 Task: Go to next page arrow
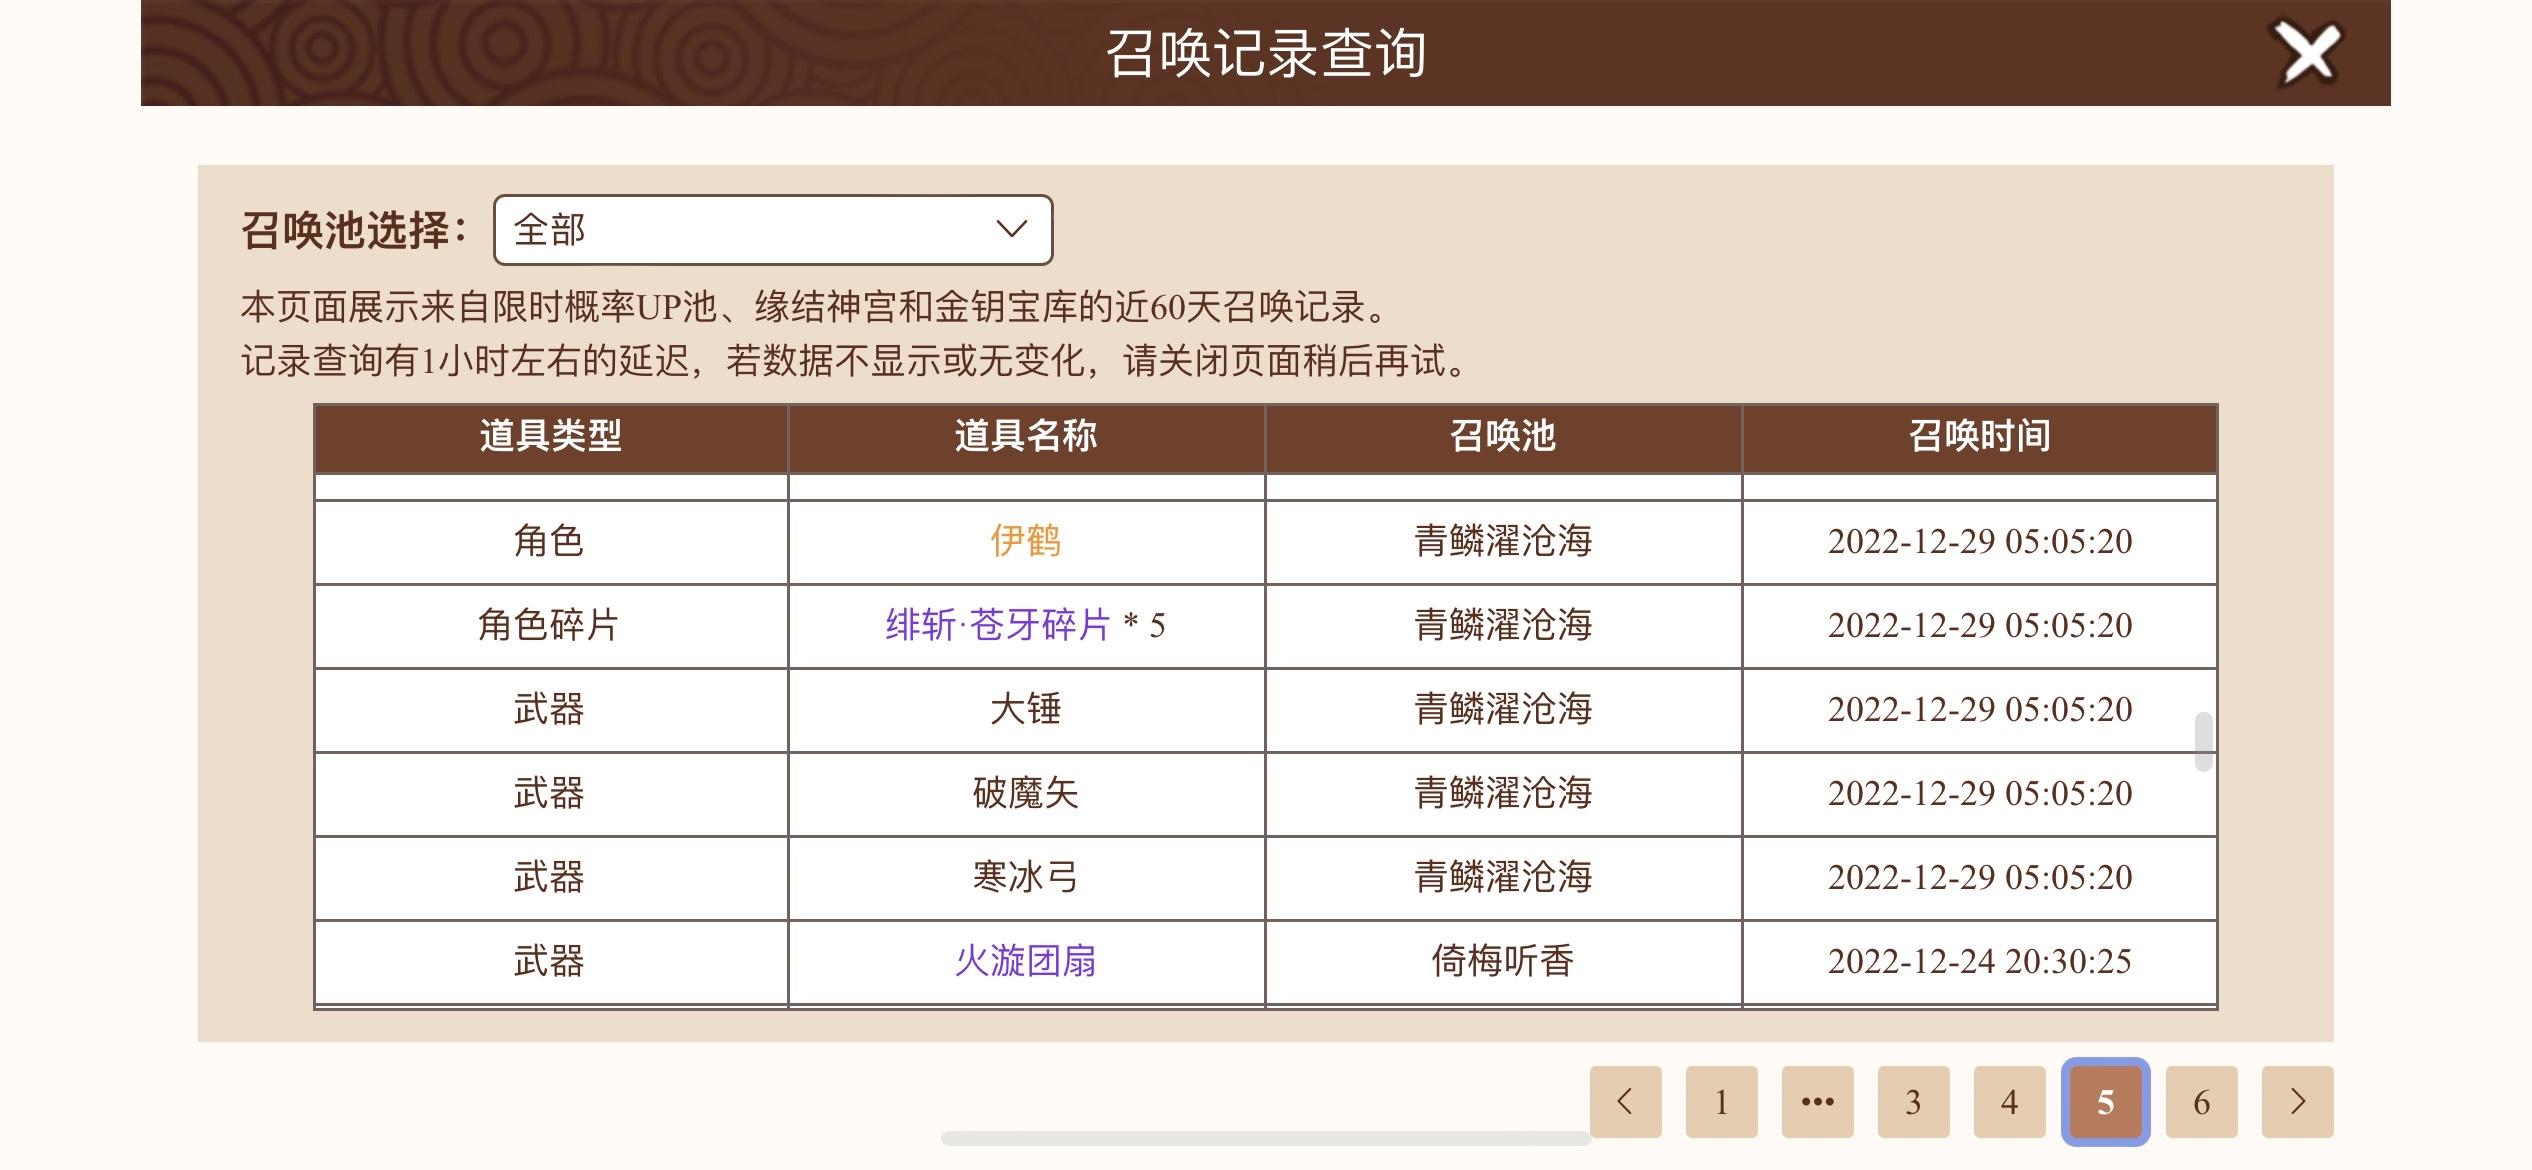2298,1102
